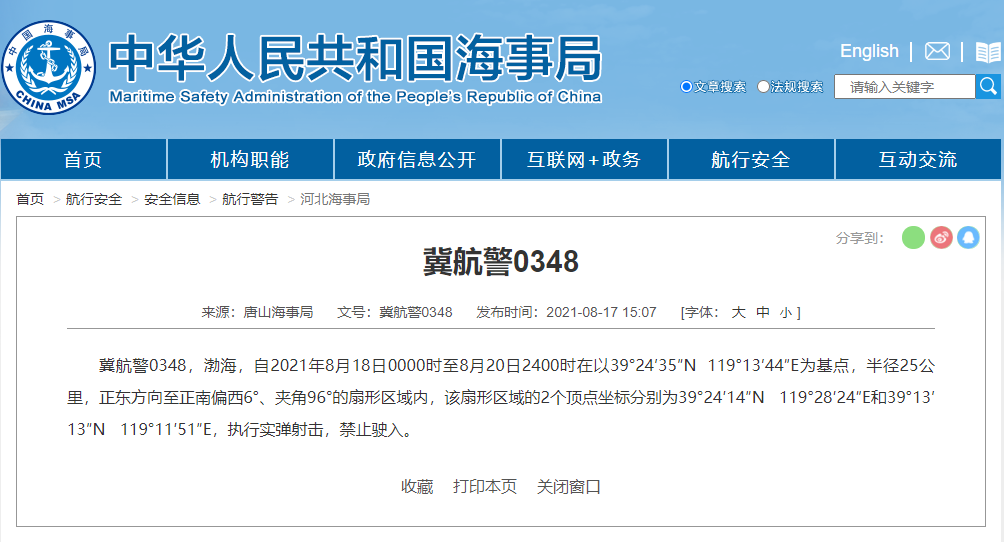
Task: Open the envelope mail icon
Action: tap(937, 51)
